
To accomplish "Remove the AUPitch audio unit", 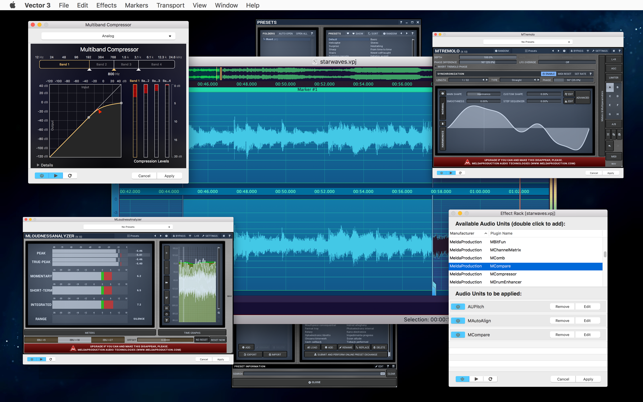I will (562, 307).
